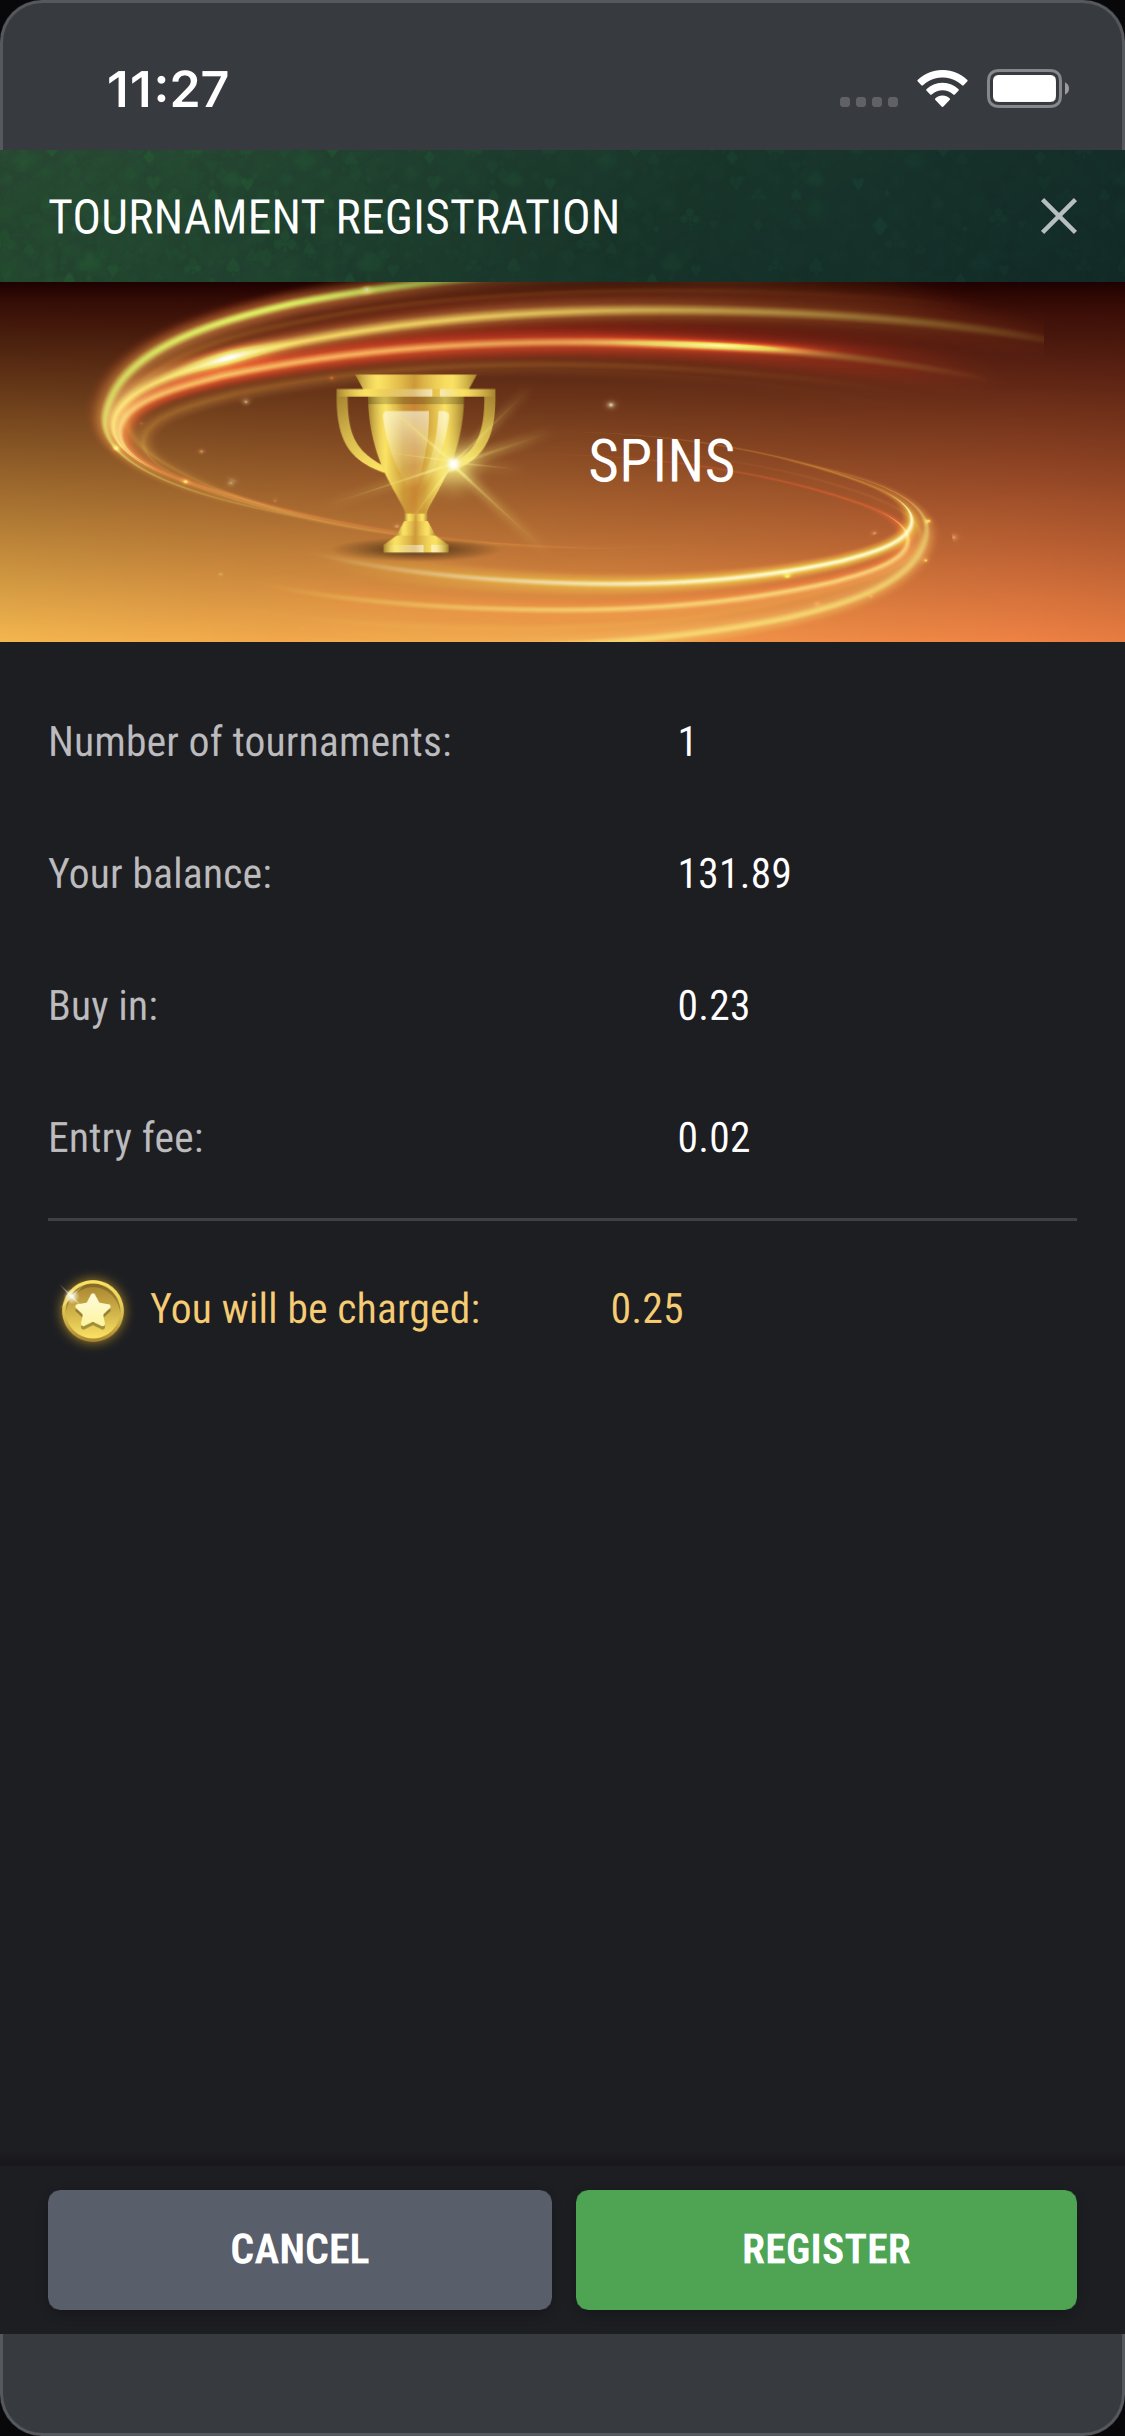Tap the gold star coin icon
This screenshot has height=2436, width=1125.
[x=92, y=1309]
